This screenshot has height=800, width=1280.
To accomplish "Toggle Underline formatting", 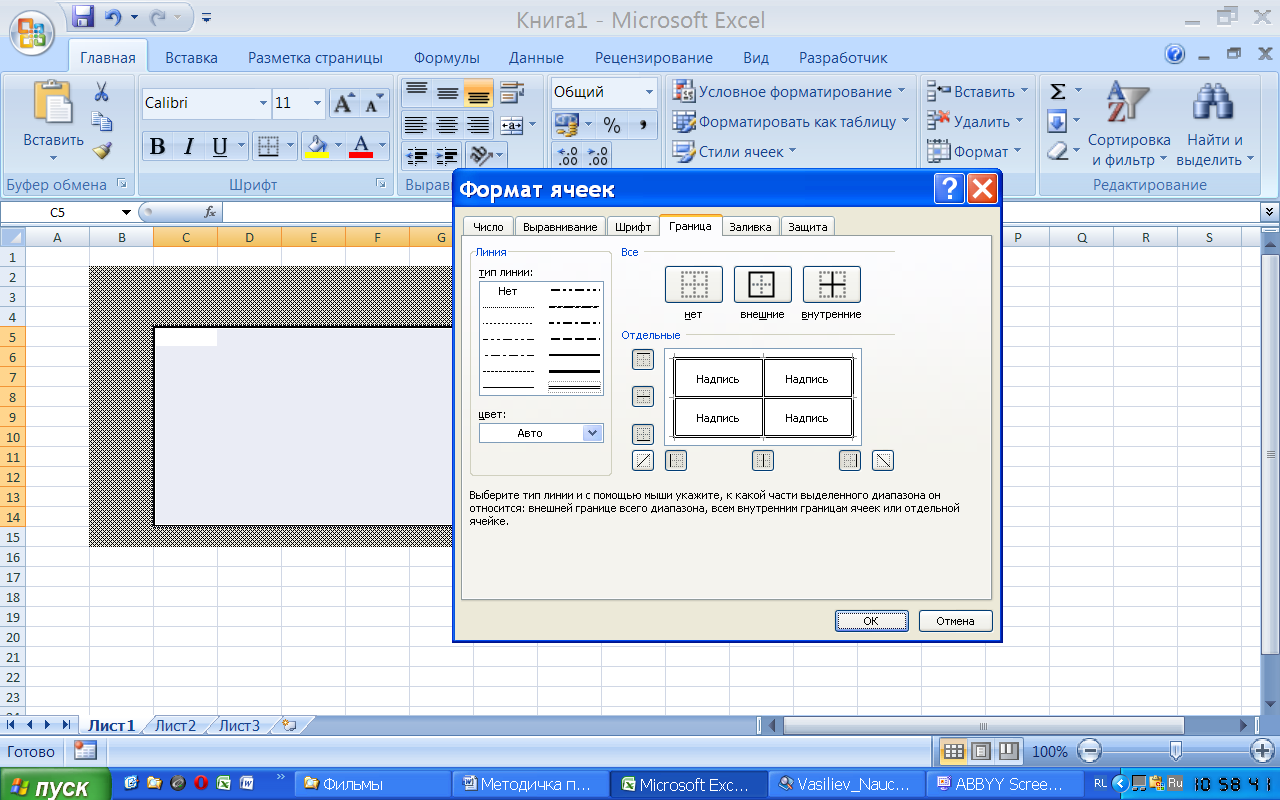I will pyautogui.click(x=218, y=147).
